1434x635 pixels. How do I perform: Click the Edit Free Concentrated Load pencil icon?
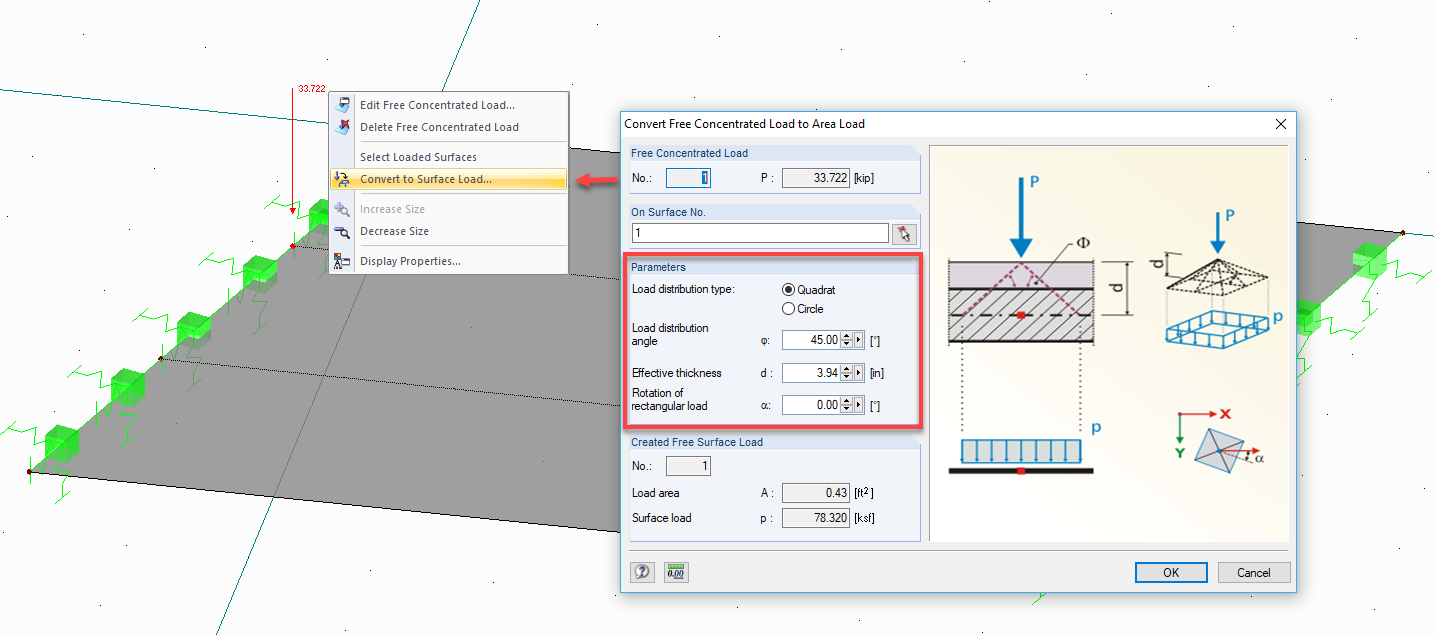pos(341,104)
